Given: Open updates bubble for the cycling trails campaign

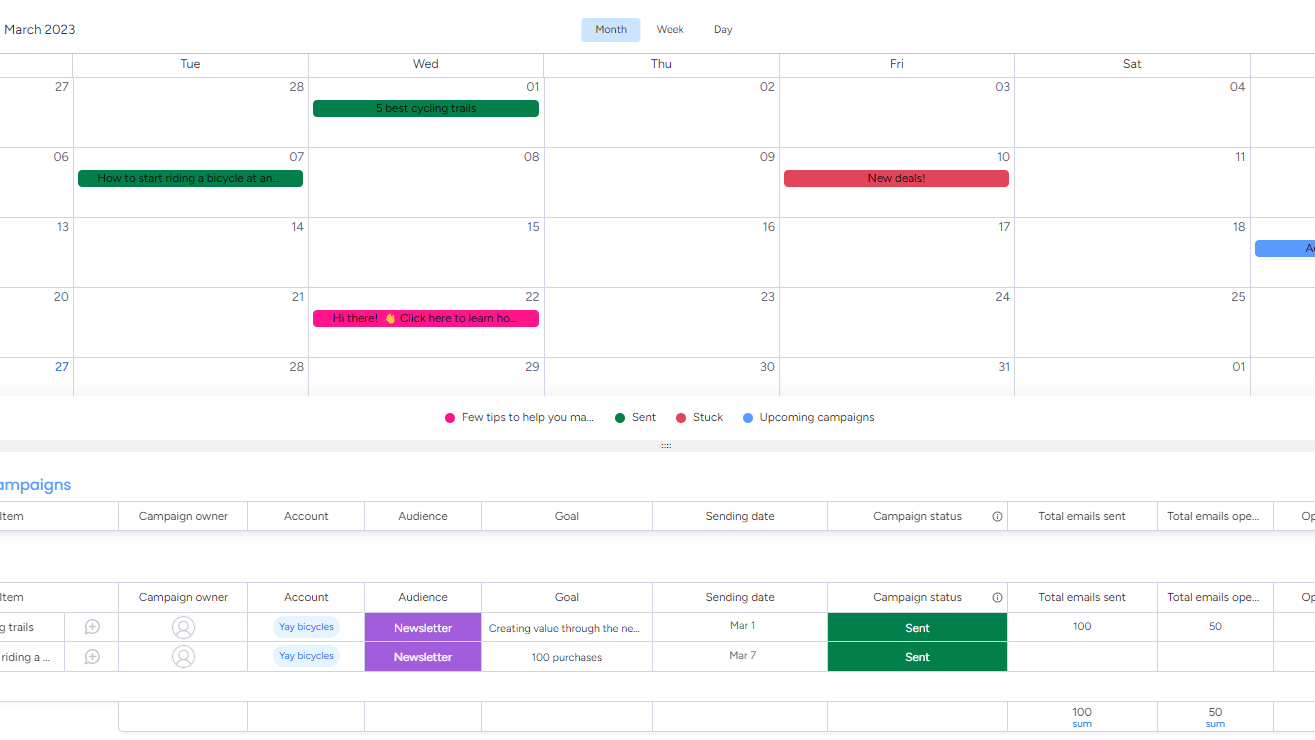Looking at the screenshot, I should click(x=91, y=627).
